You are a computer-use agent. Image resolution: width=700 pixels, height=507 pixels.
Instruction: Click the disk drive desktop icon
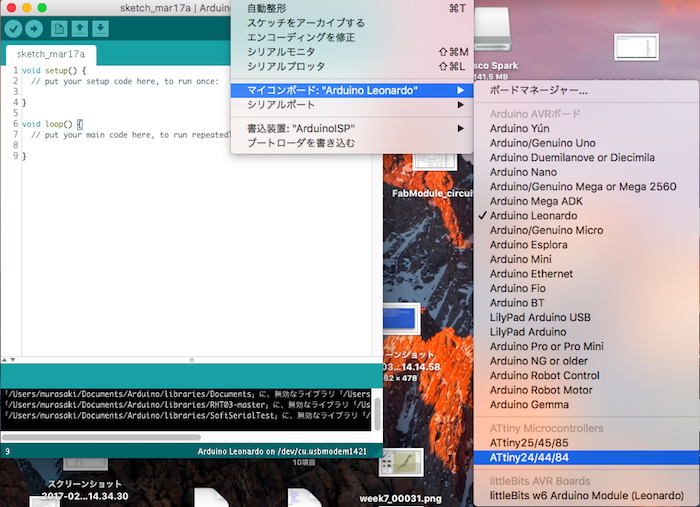tap(492, 30)
